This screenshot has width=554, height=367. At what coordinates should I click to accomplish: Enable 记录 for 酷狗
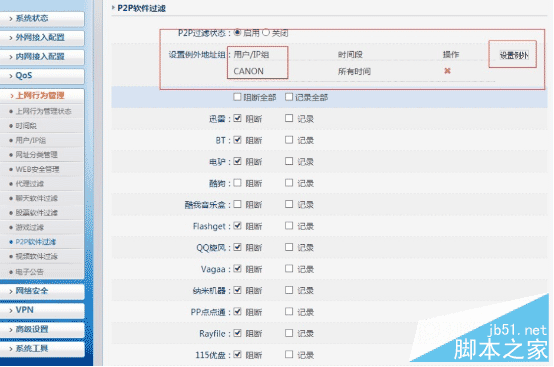(x=289, y=183)
